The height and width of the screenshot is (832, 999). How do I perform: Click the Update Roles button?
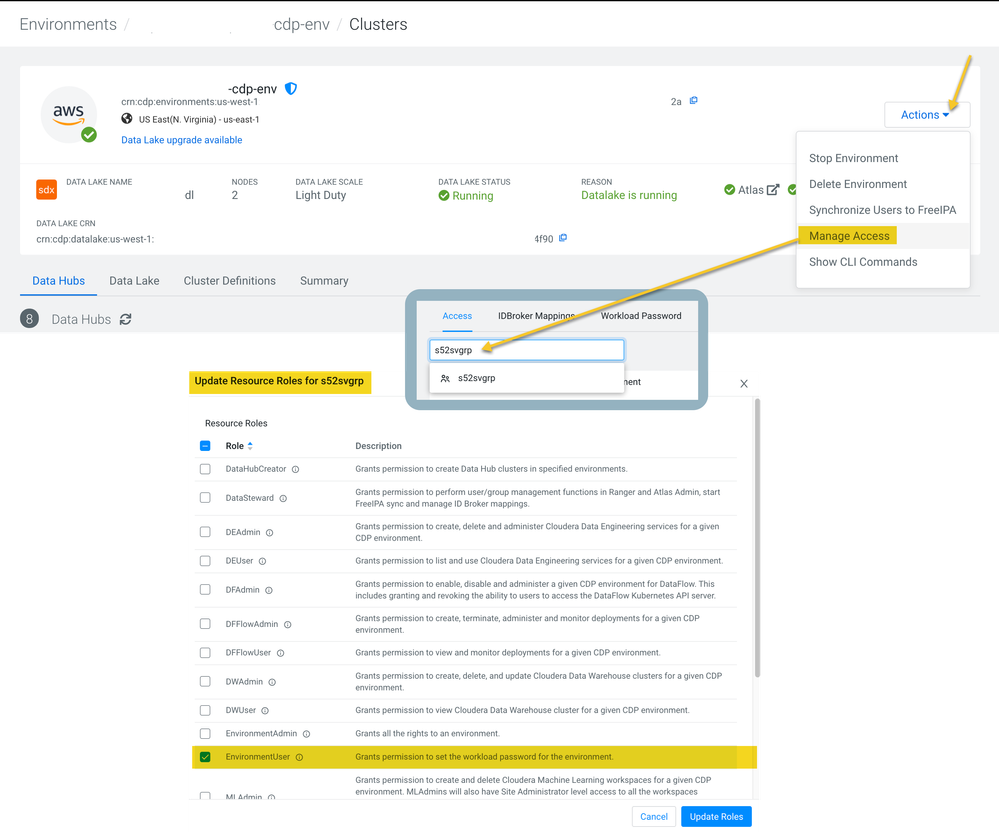click(716, 817)
